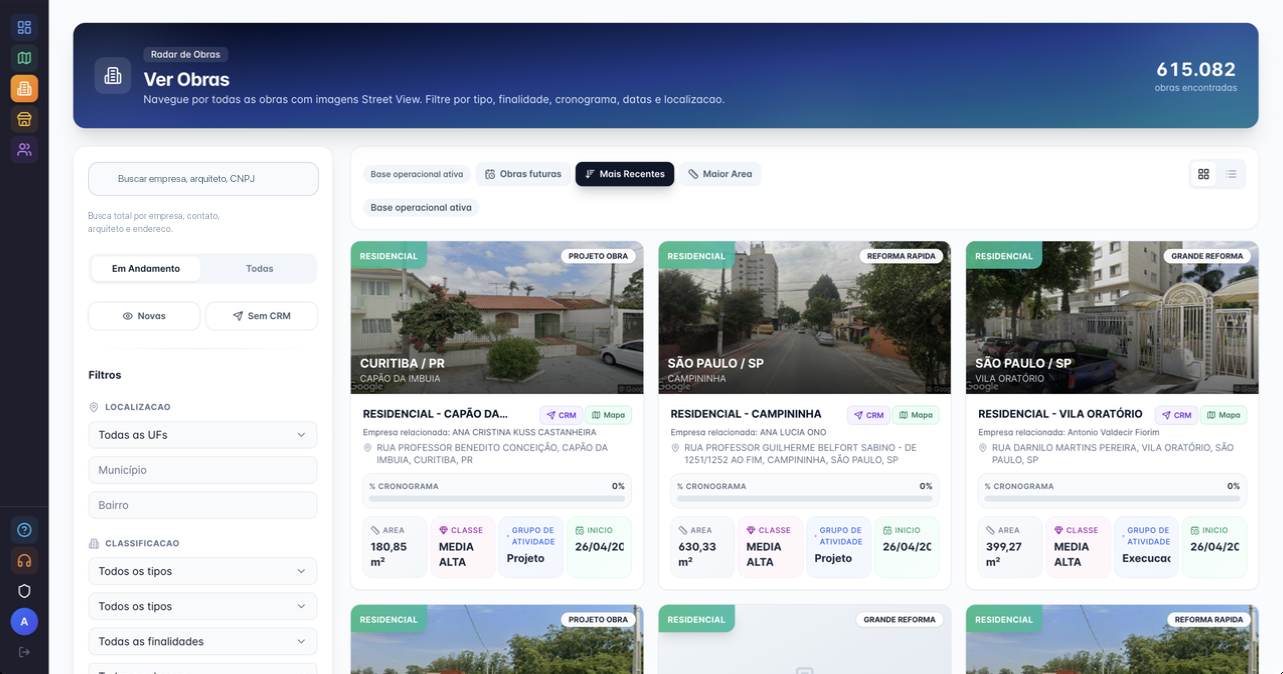Select the Todas option
This screenshot has width=1283, height=674.
pos(260,268)
